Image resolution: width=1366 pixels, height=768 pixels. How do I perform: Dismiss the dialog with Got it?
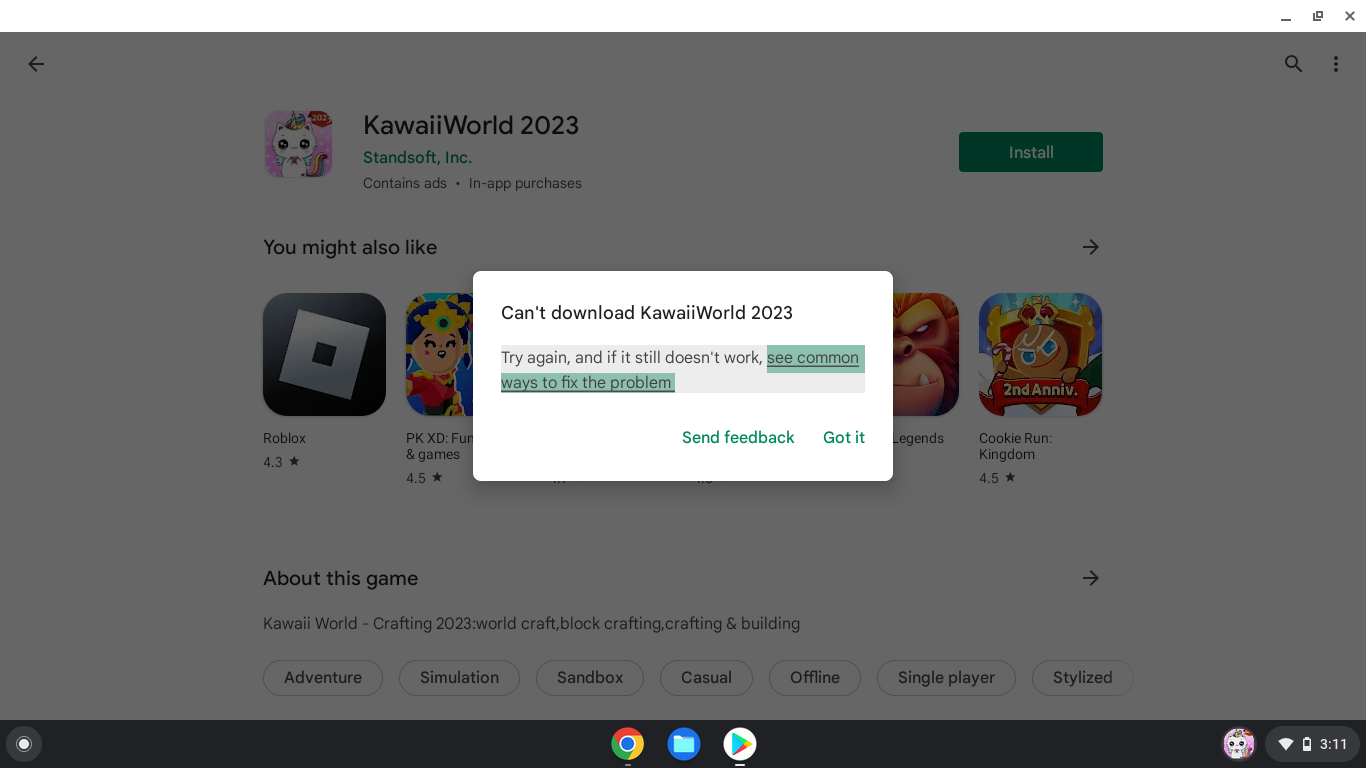tap(844, 437)
